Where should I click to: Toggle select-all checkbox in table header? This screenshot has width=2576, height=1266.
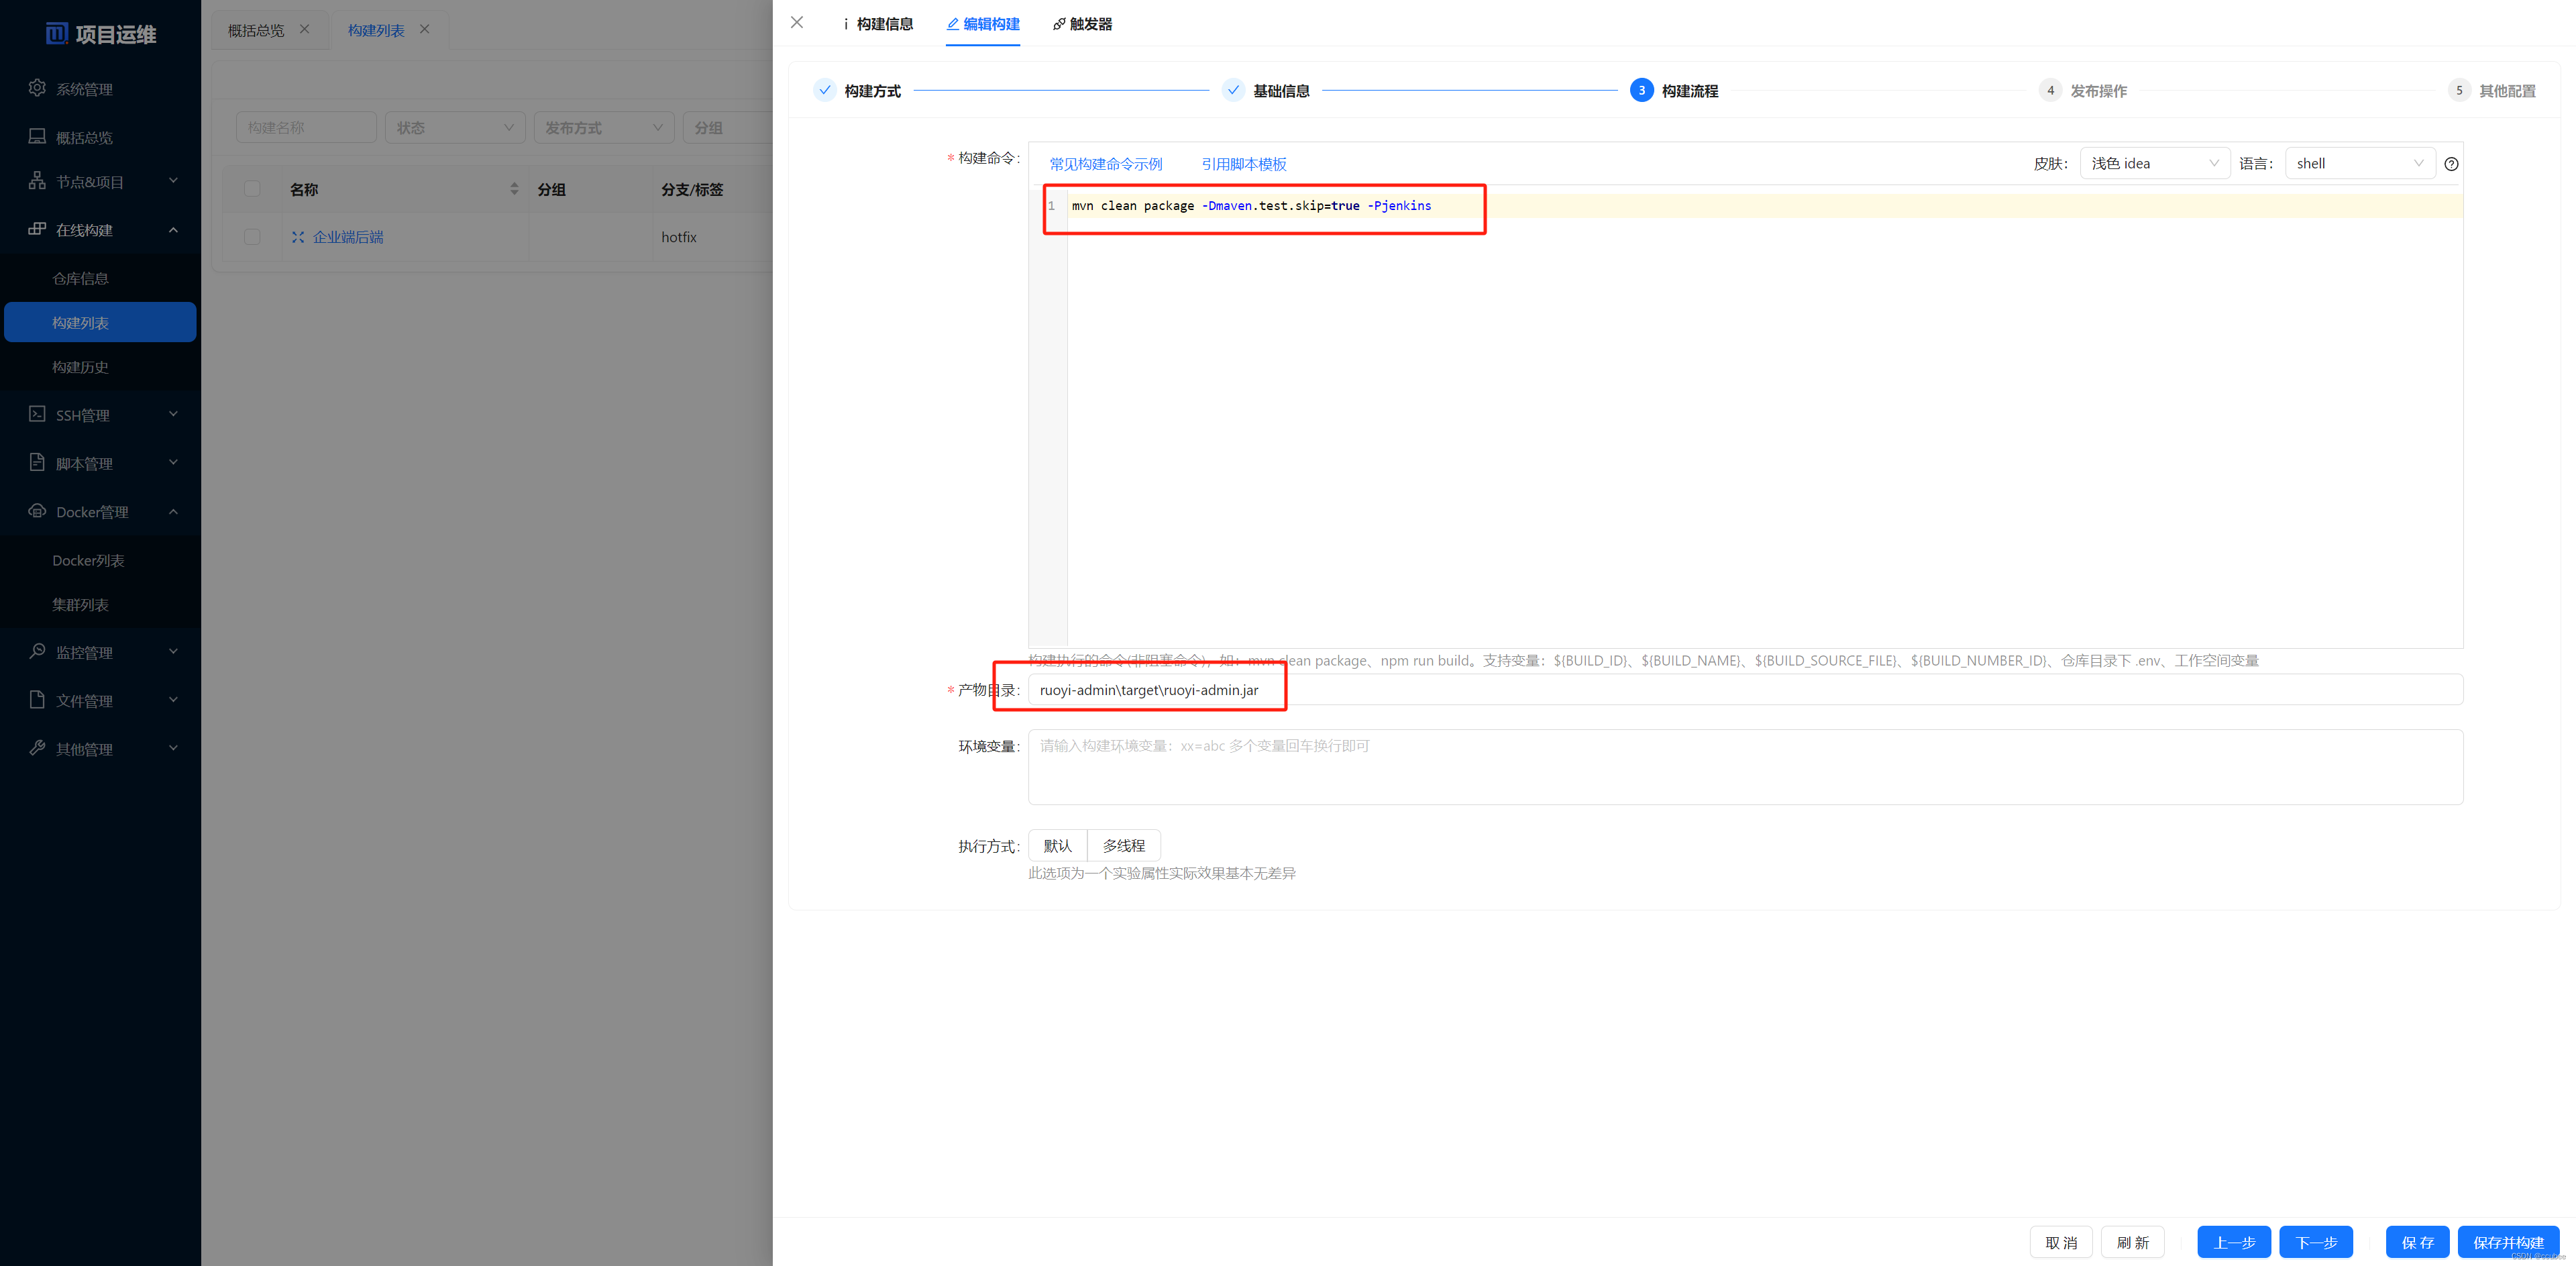(252, 189)
